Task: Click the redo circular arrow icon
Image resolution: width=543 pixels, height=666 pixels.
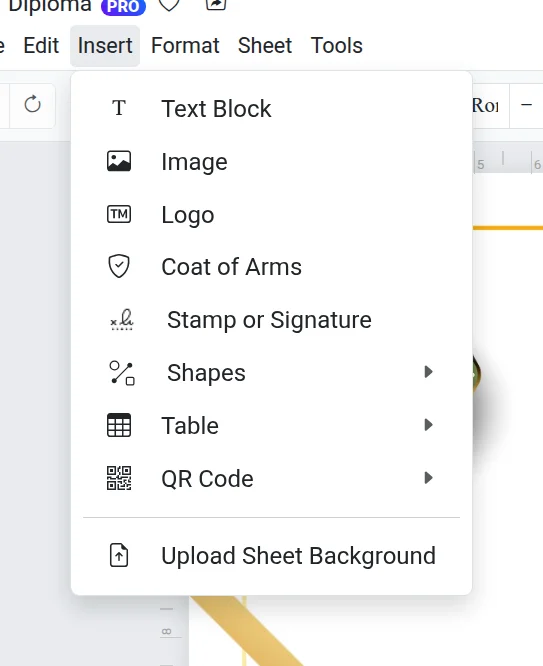Action: (32, 104)
